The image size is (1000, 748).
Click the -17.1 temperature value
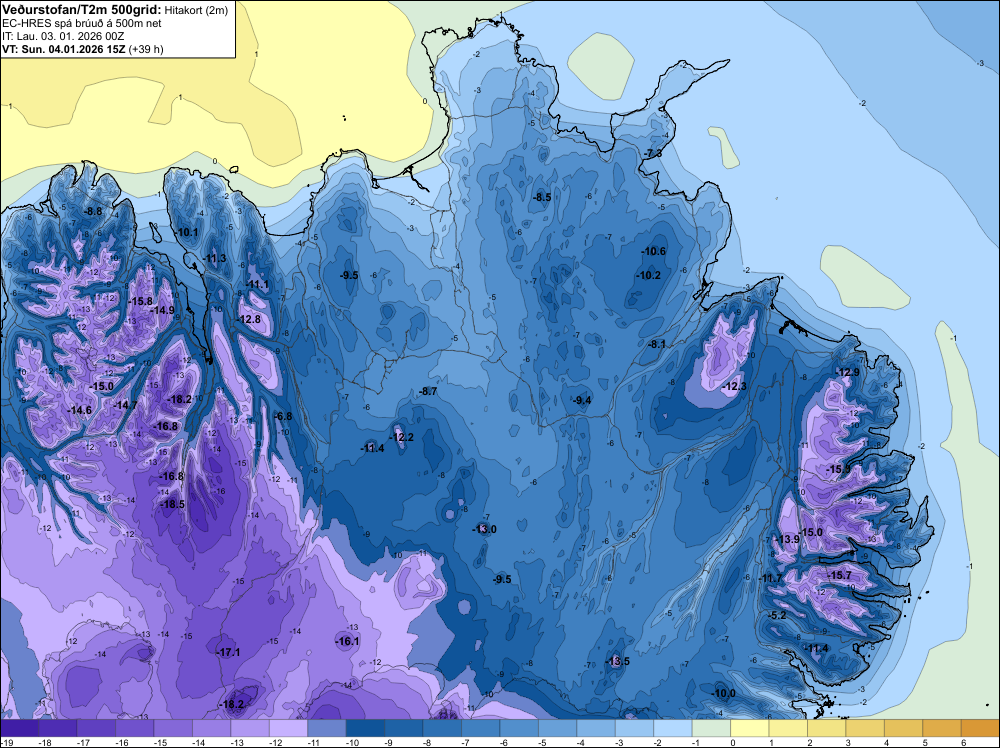(228, 652)
